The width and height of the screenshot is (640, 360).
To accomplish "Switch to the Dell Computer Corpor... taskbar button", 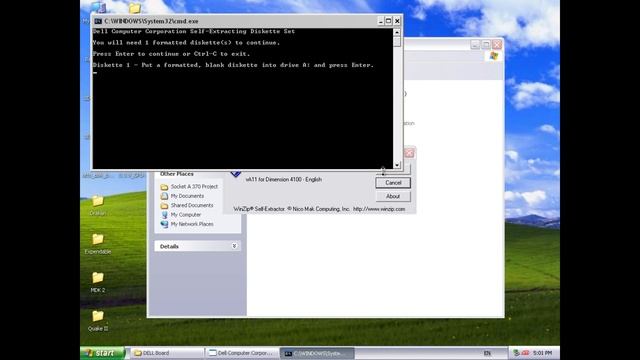I will [242, 353].
